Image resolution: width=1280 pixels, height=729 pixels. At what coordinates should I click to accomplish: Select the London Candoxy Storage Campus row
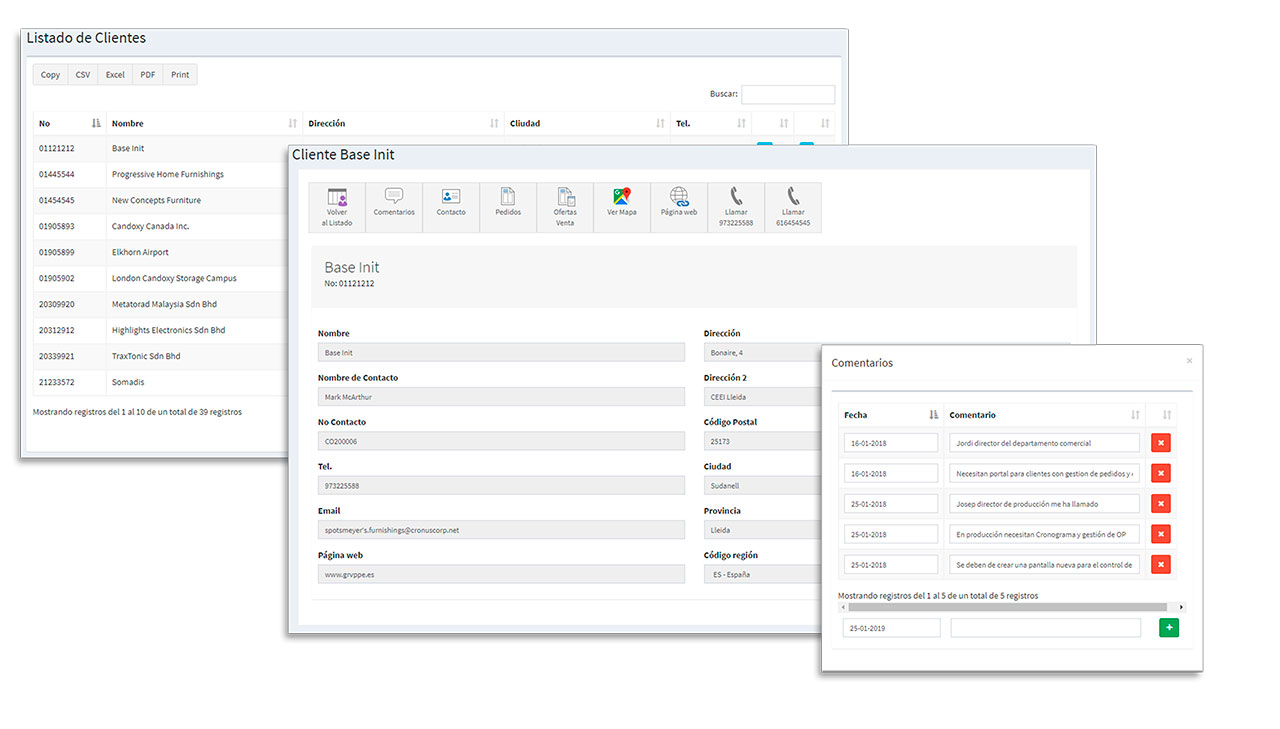(x=160, y=278)
